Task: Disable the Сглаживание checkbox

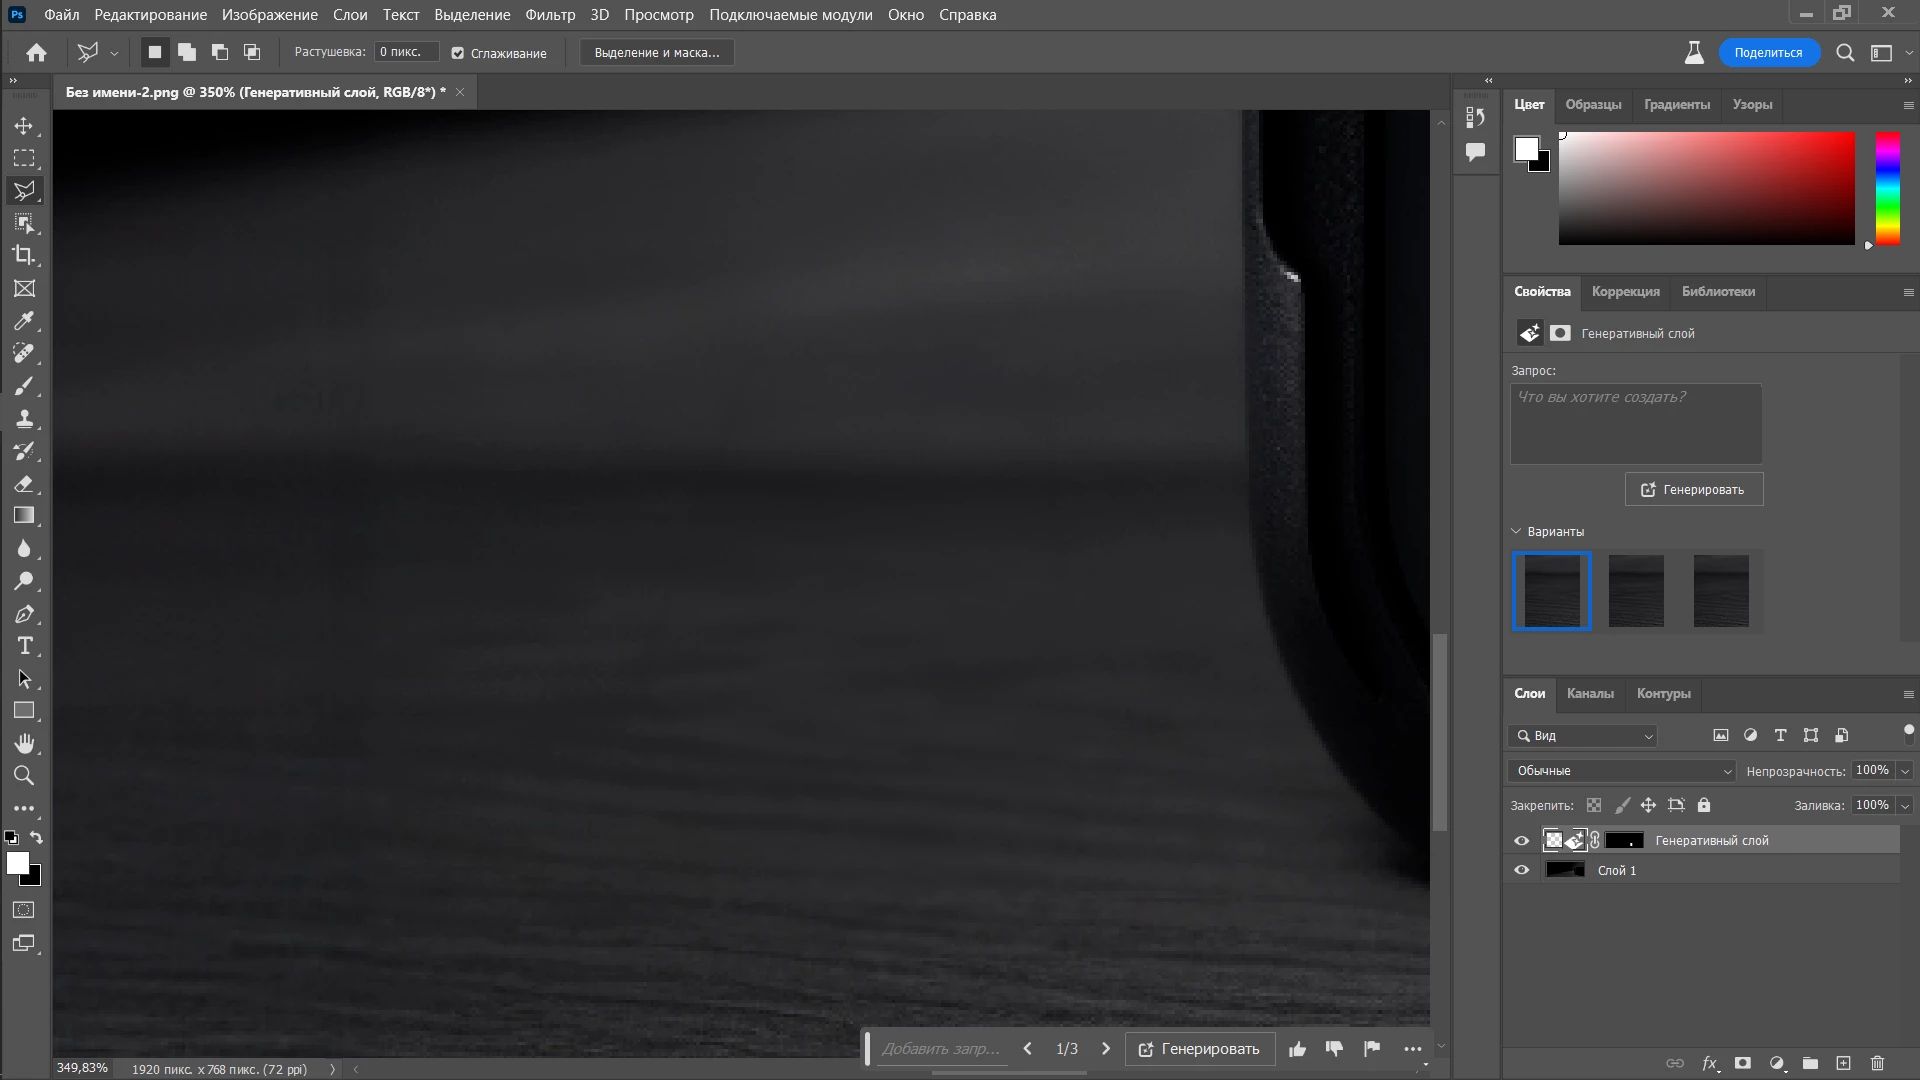Action: click(458, 53)
